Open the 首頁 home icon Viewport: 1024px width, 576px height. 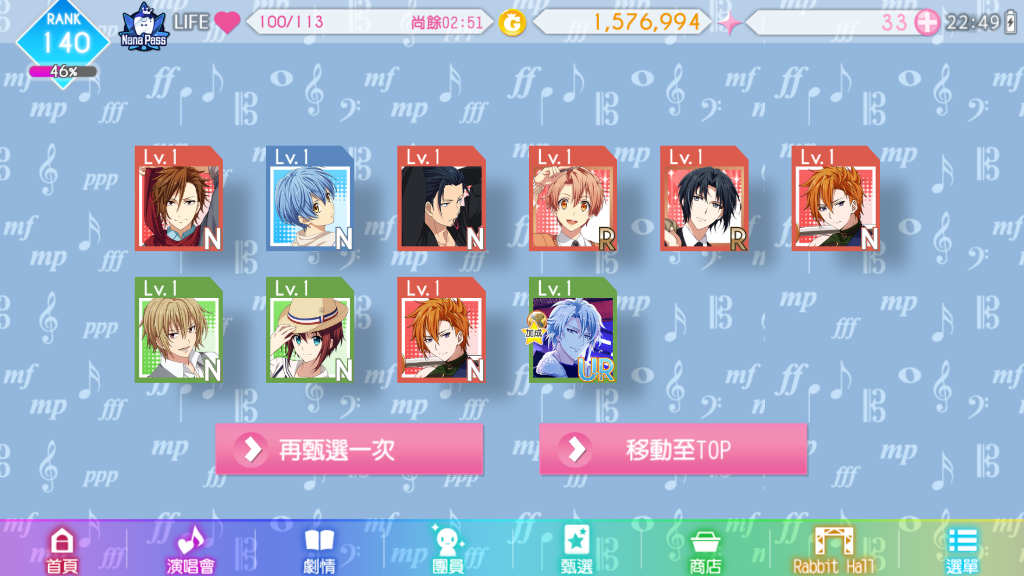tap(62, 550)
